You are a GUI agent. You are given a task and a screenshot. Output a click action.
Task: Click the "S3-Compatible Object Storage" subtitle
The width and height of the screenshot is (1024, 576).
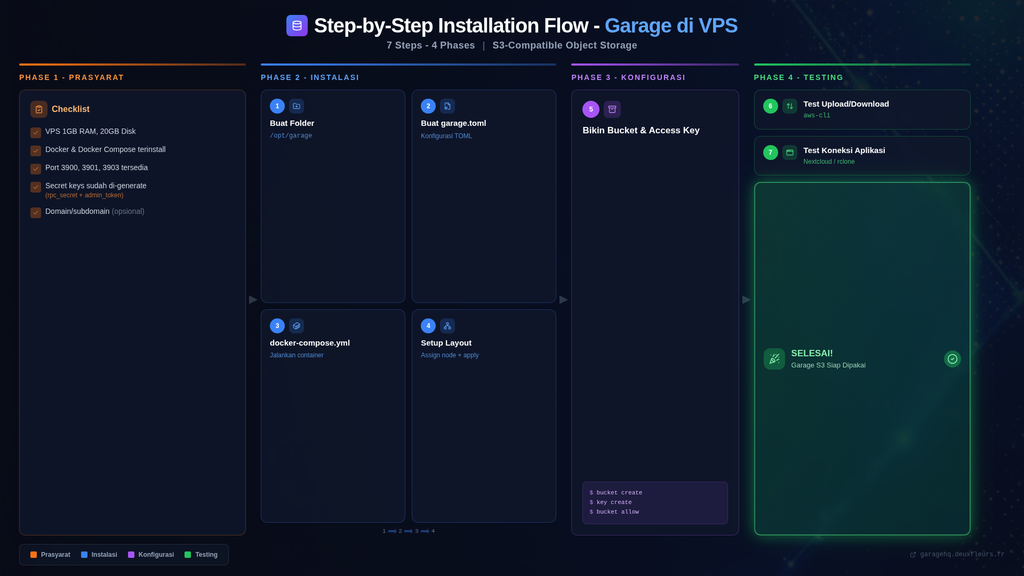point(564,45)
